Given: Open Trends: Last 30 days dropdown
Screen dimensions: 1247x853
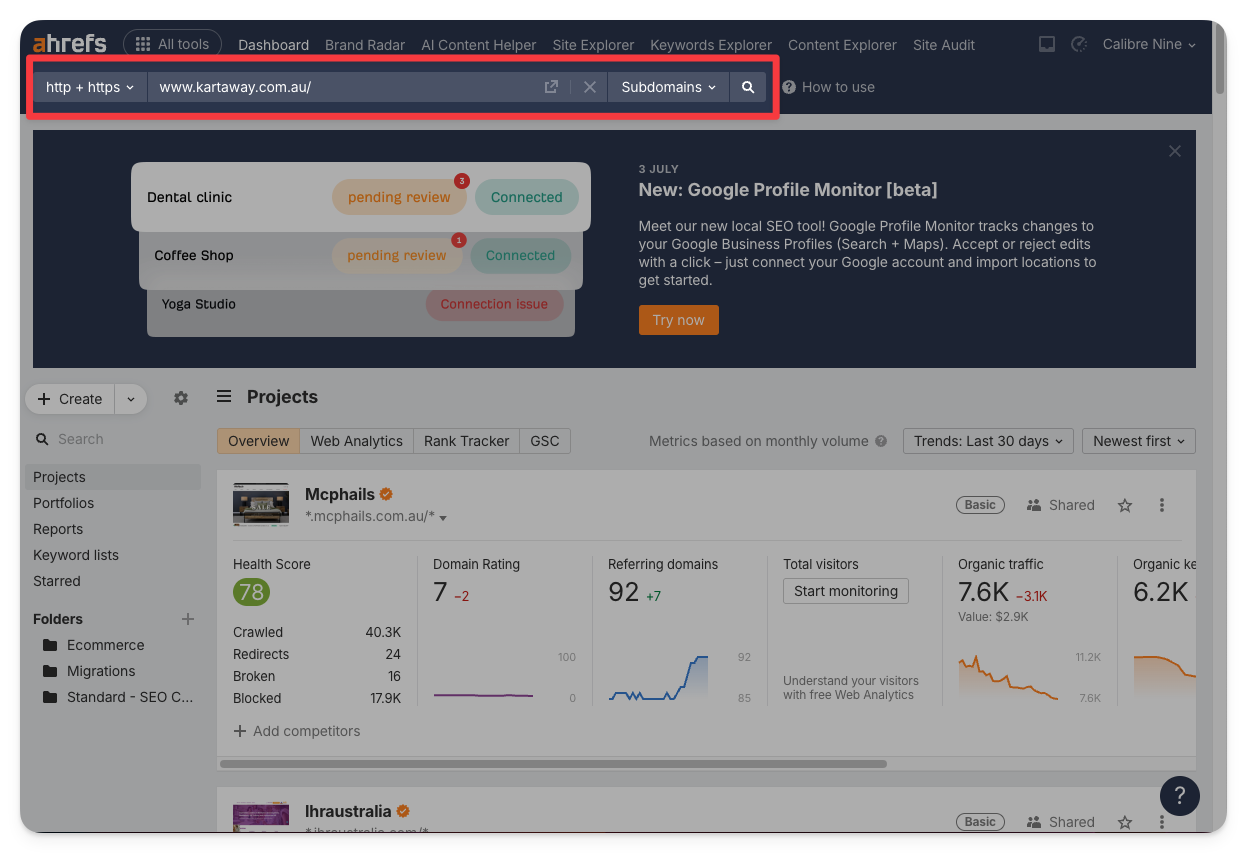Looking at the screenshot, I should [x=988, y=441].
